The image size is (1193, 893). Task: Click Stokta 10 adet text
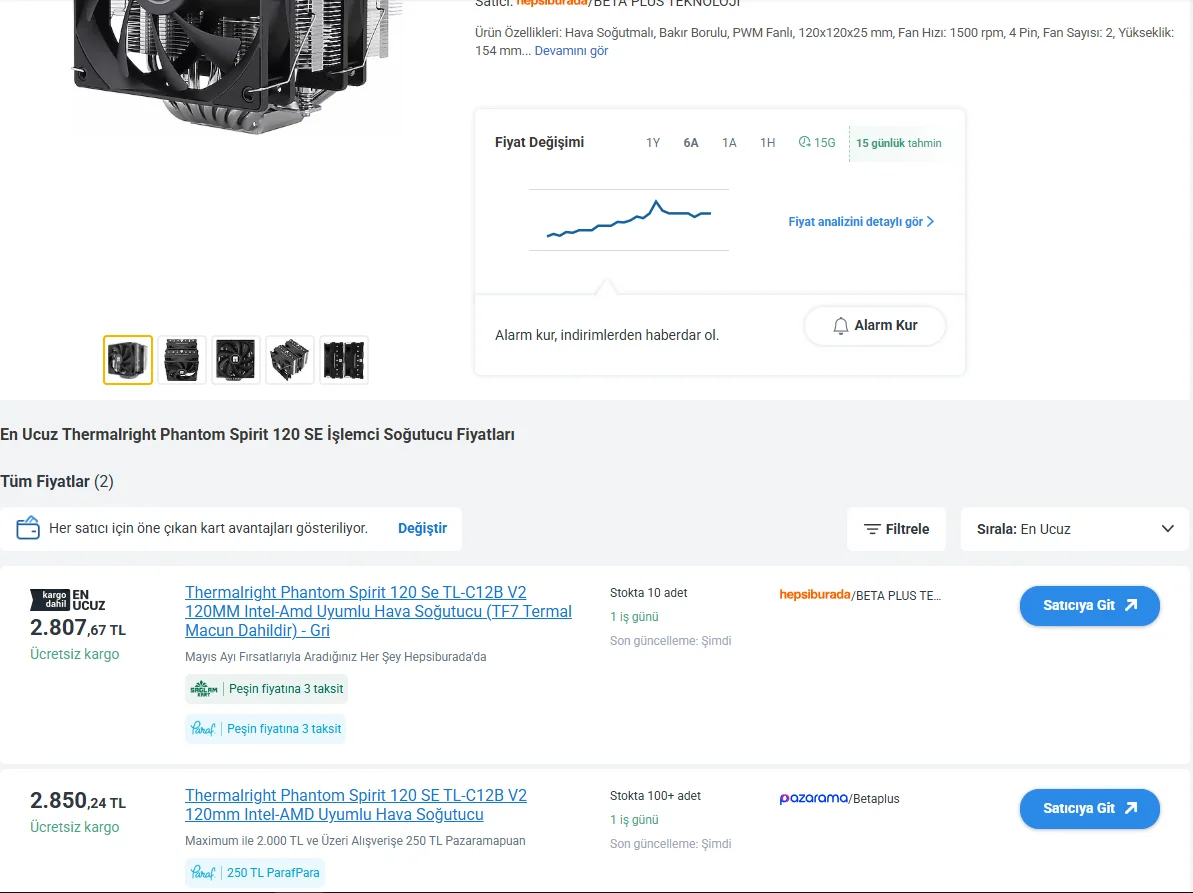point(648,593)
